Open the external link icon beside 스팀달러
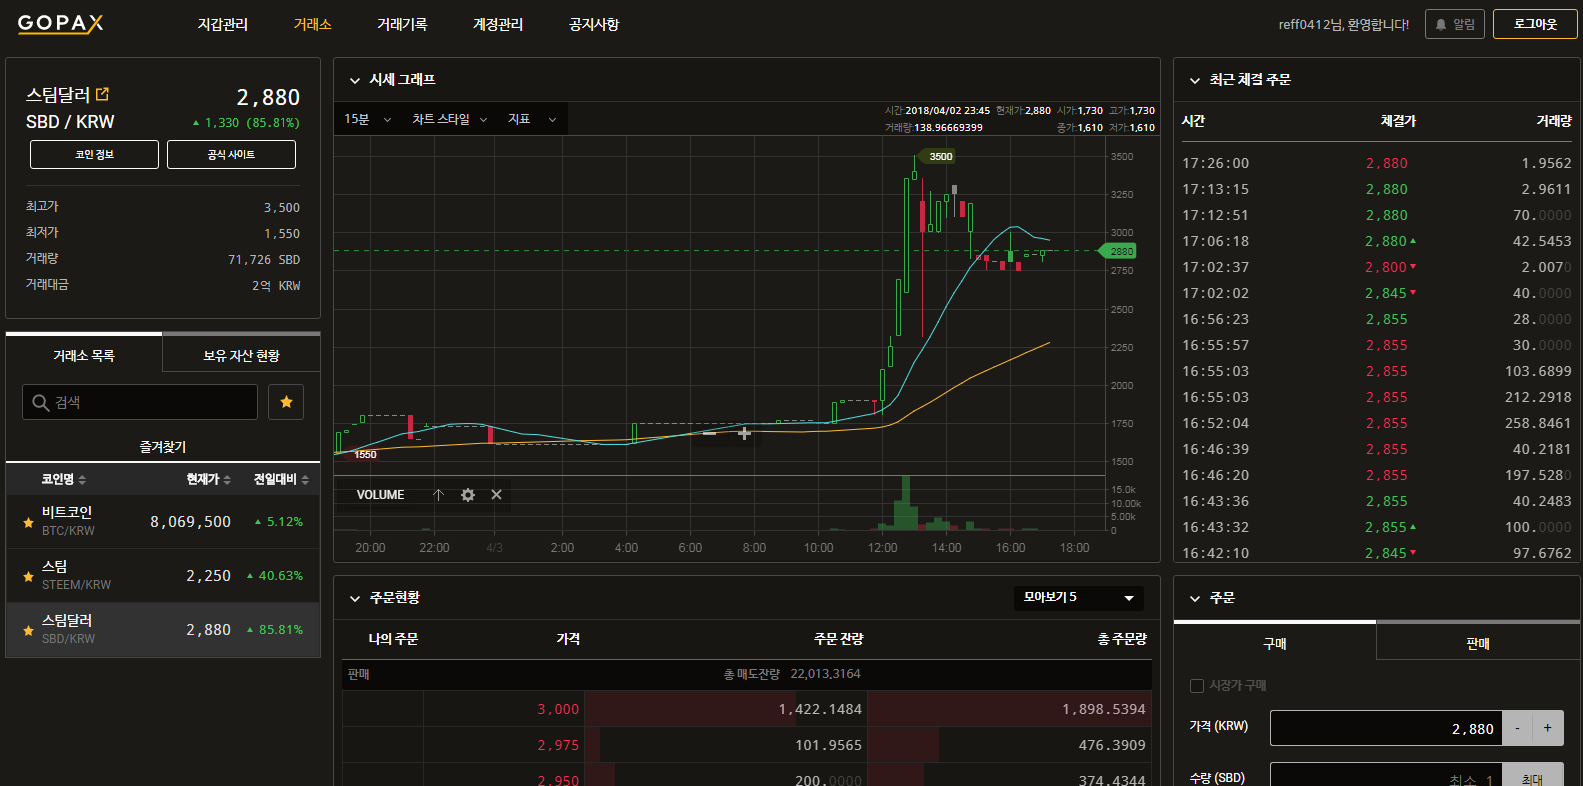The width and height of the screenshot is (1583, 786). pyautogui.click(x=102, y=94)
